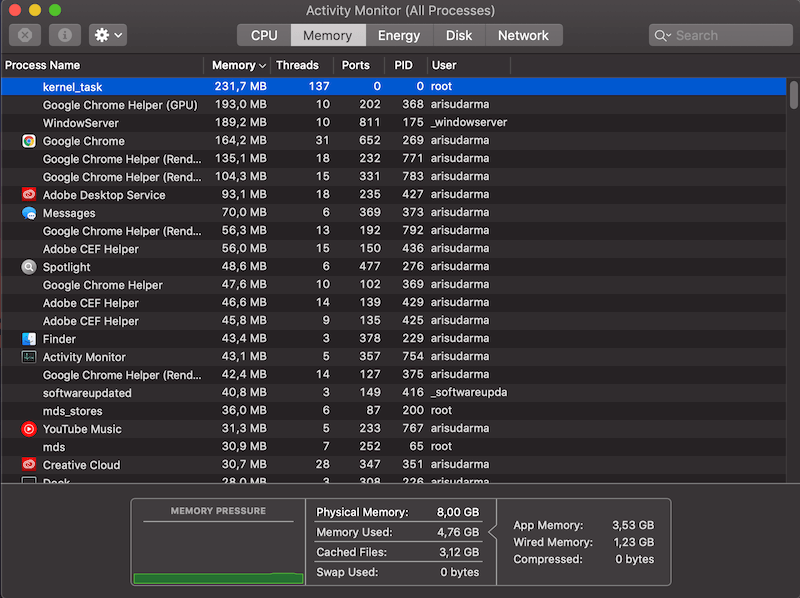This screenshot has width=800, height=598.
Task: Select Google Chrome Helper with PID 369
Action: 394,285
